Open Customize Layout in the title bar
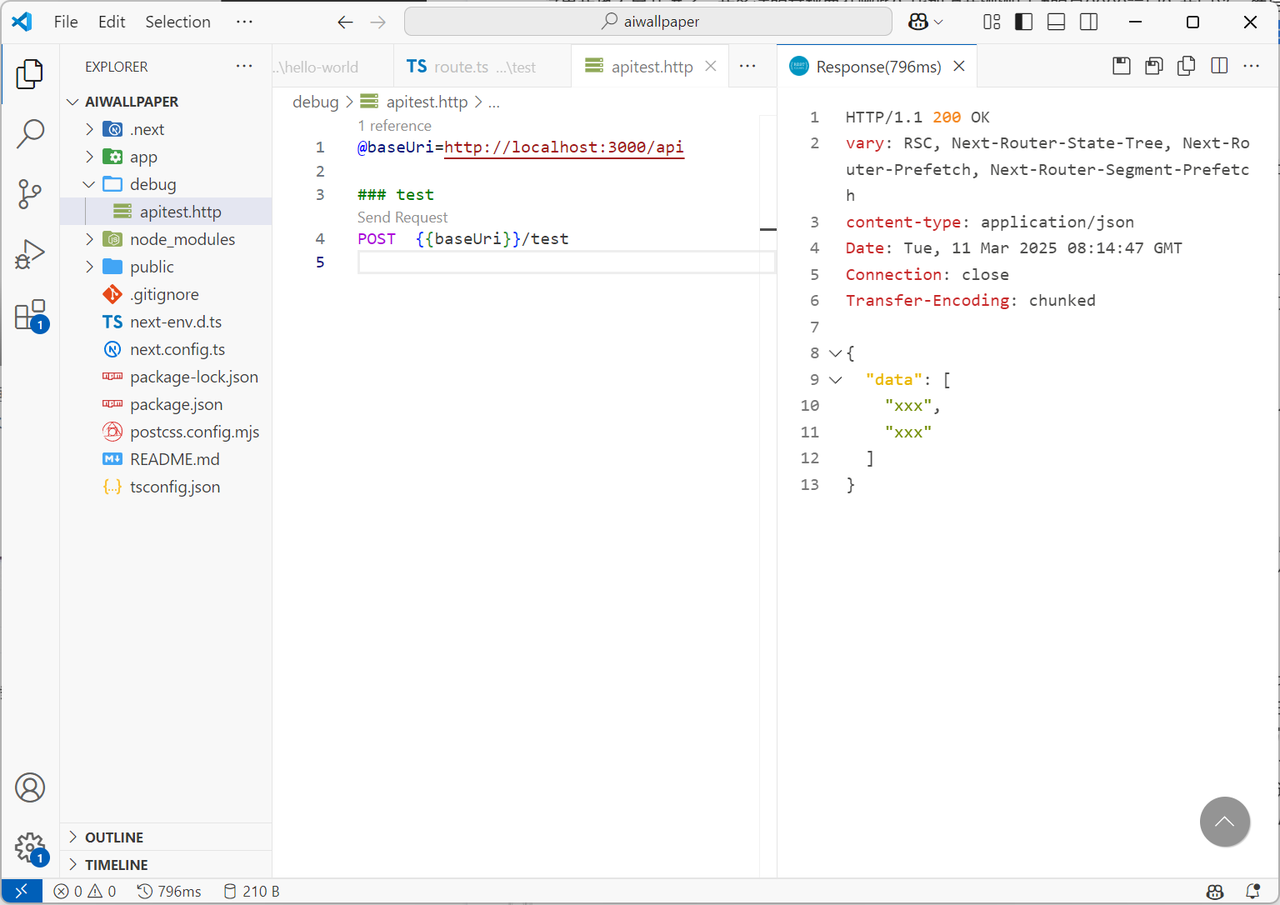 click(991, 22)
